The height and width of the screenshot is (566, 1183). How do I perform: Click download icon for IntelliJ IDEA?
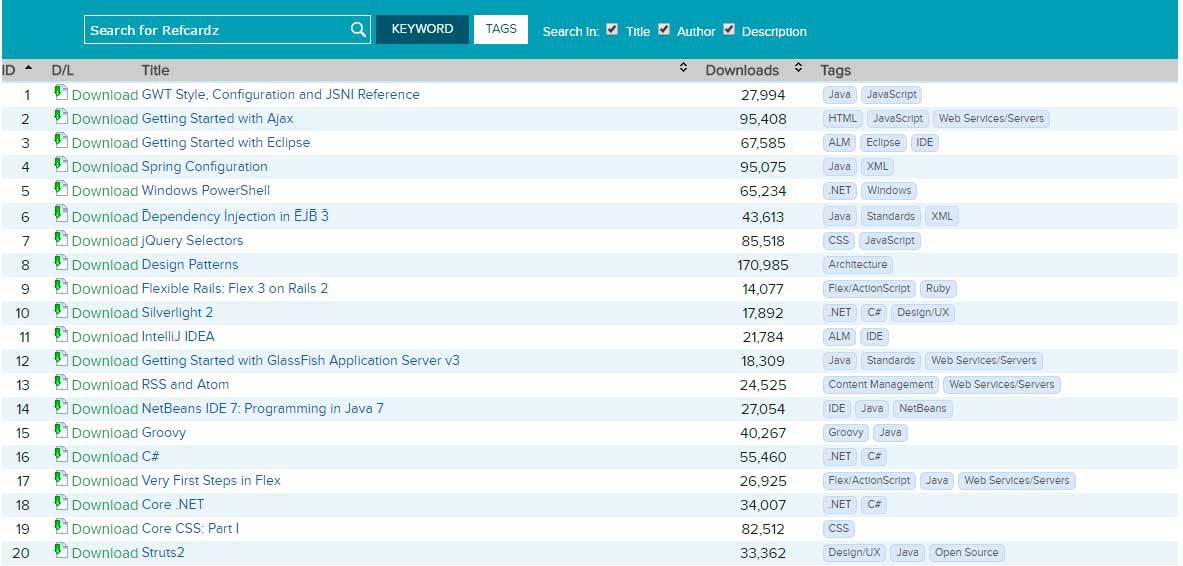61,335
